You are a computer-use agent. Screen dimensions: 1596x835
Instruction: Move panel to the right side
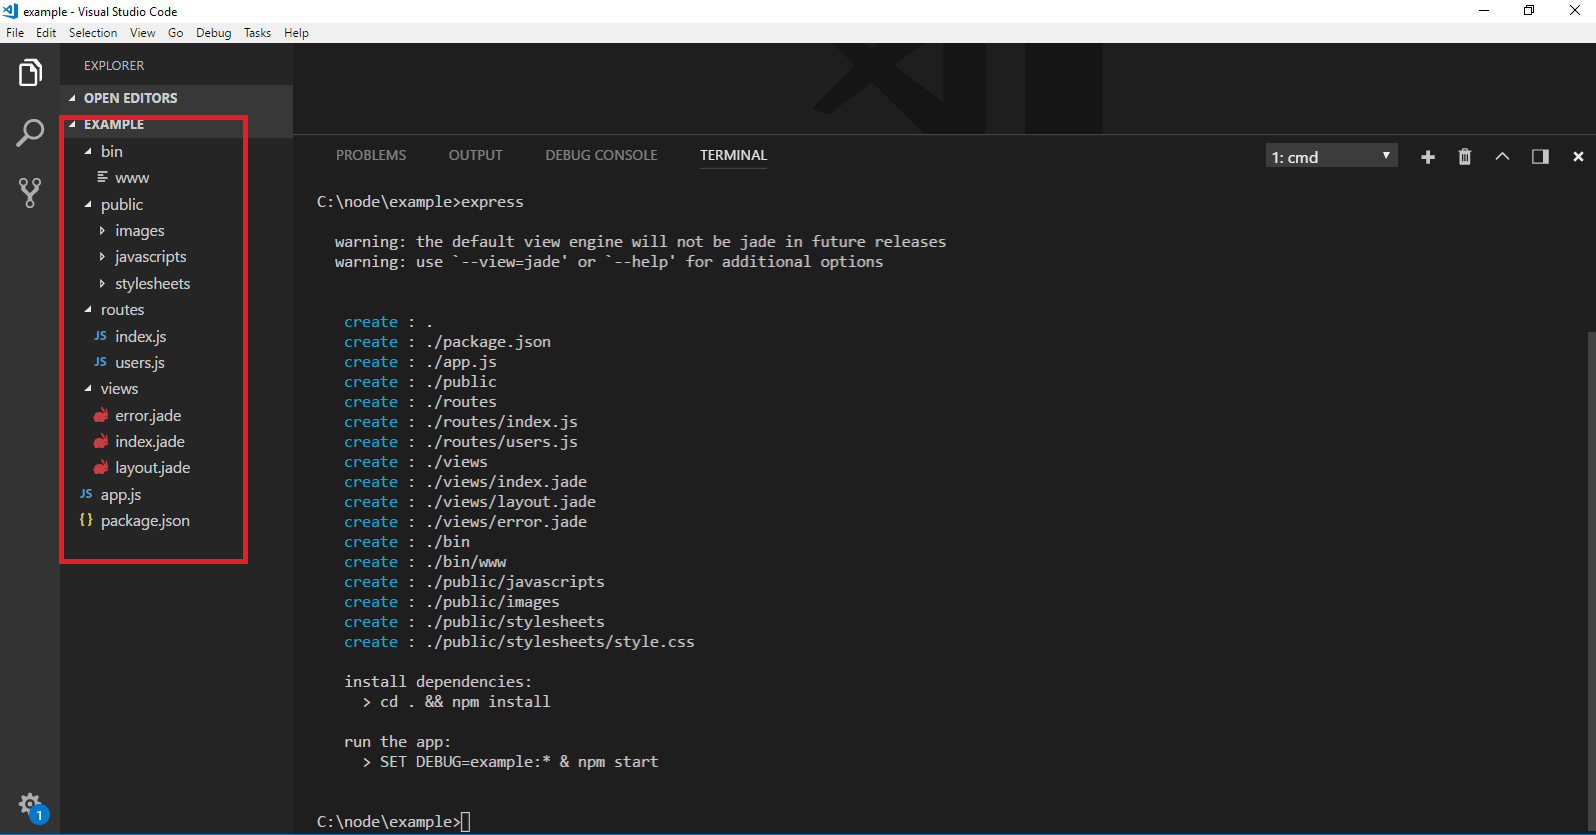(1540, 157)
